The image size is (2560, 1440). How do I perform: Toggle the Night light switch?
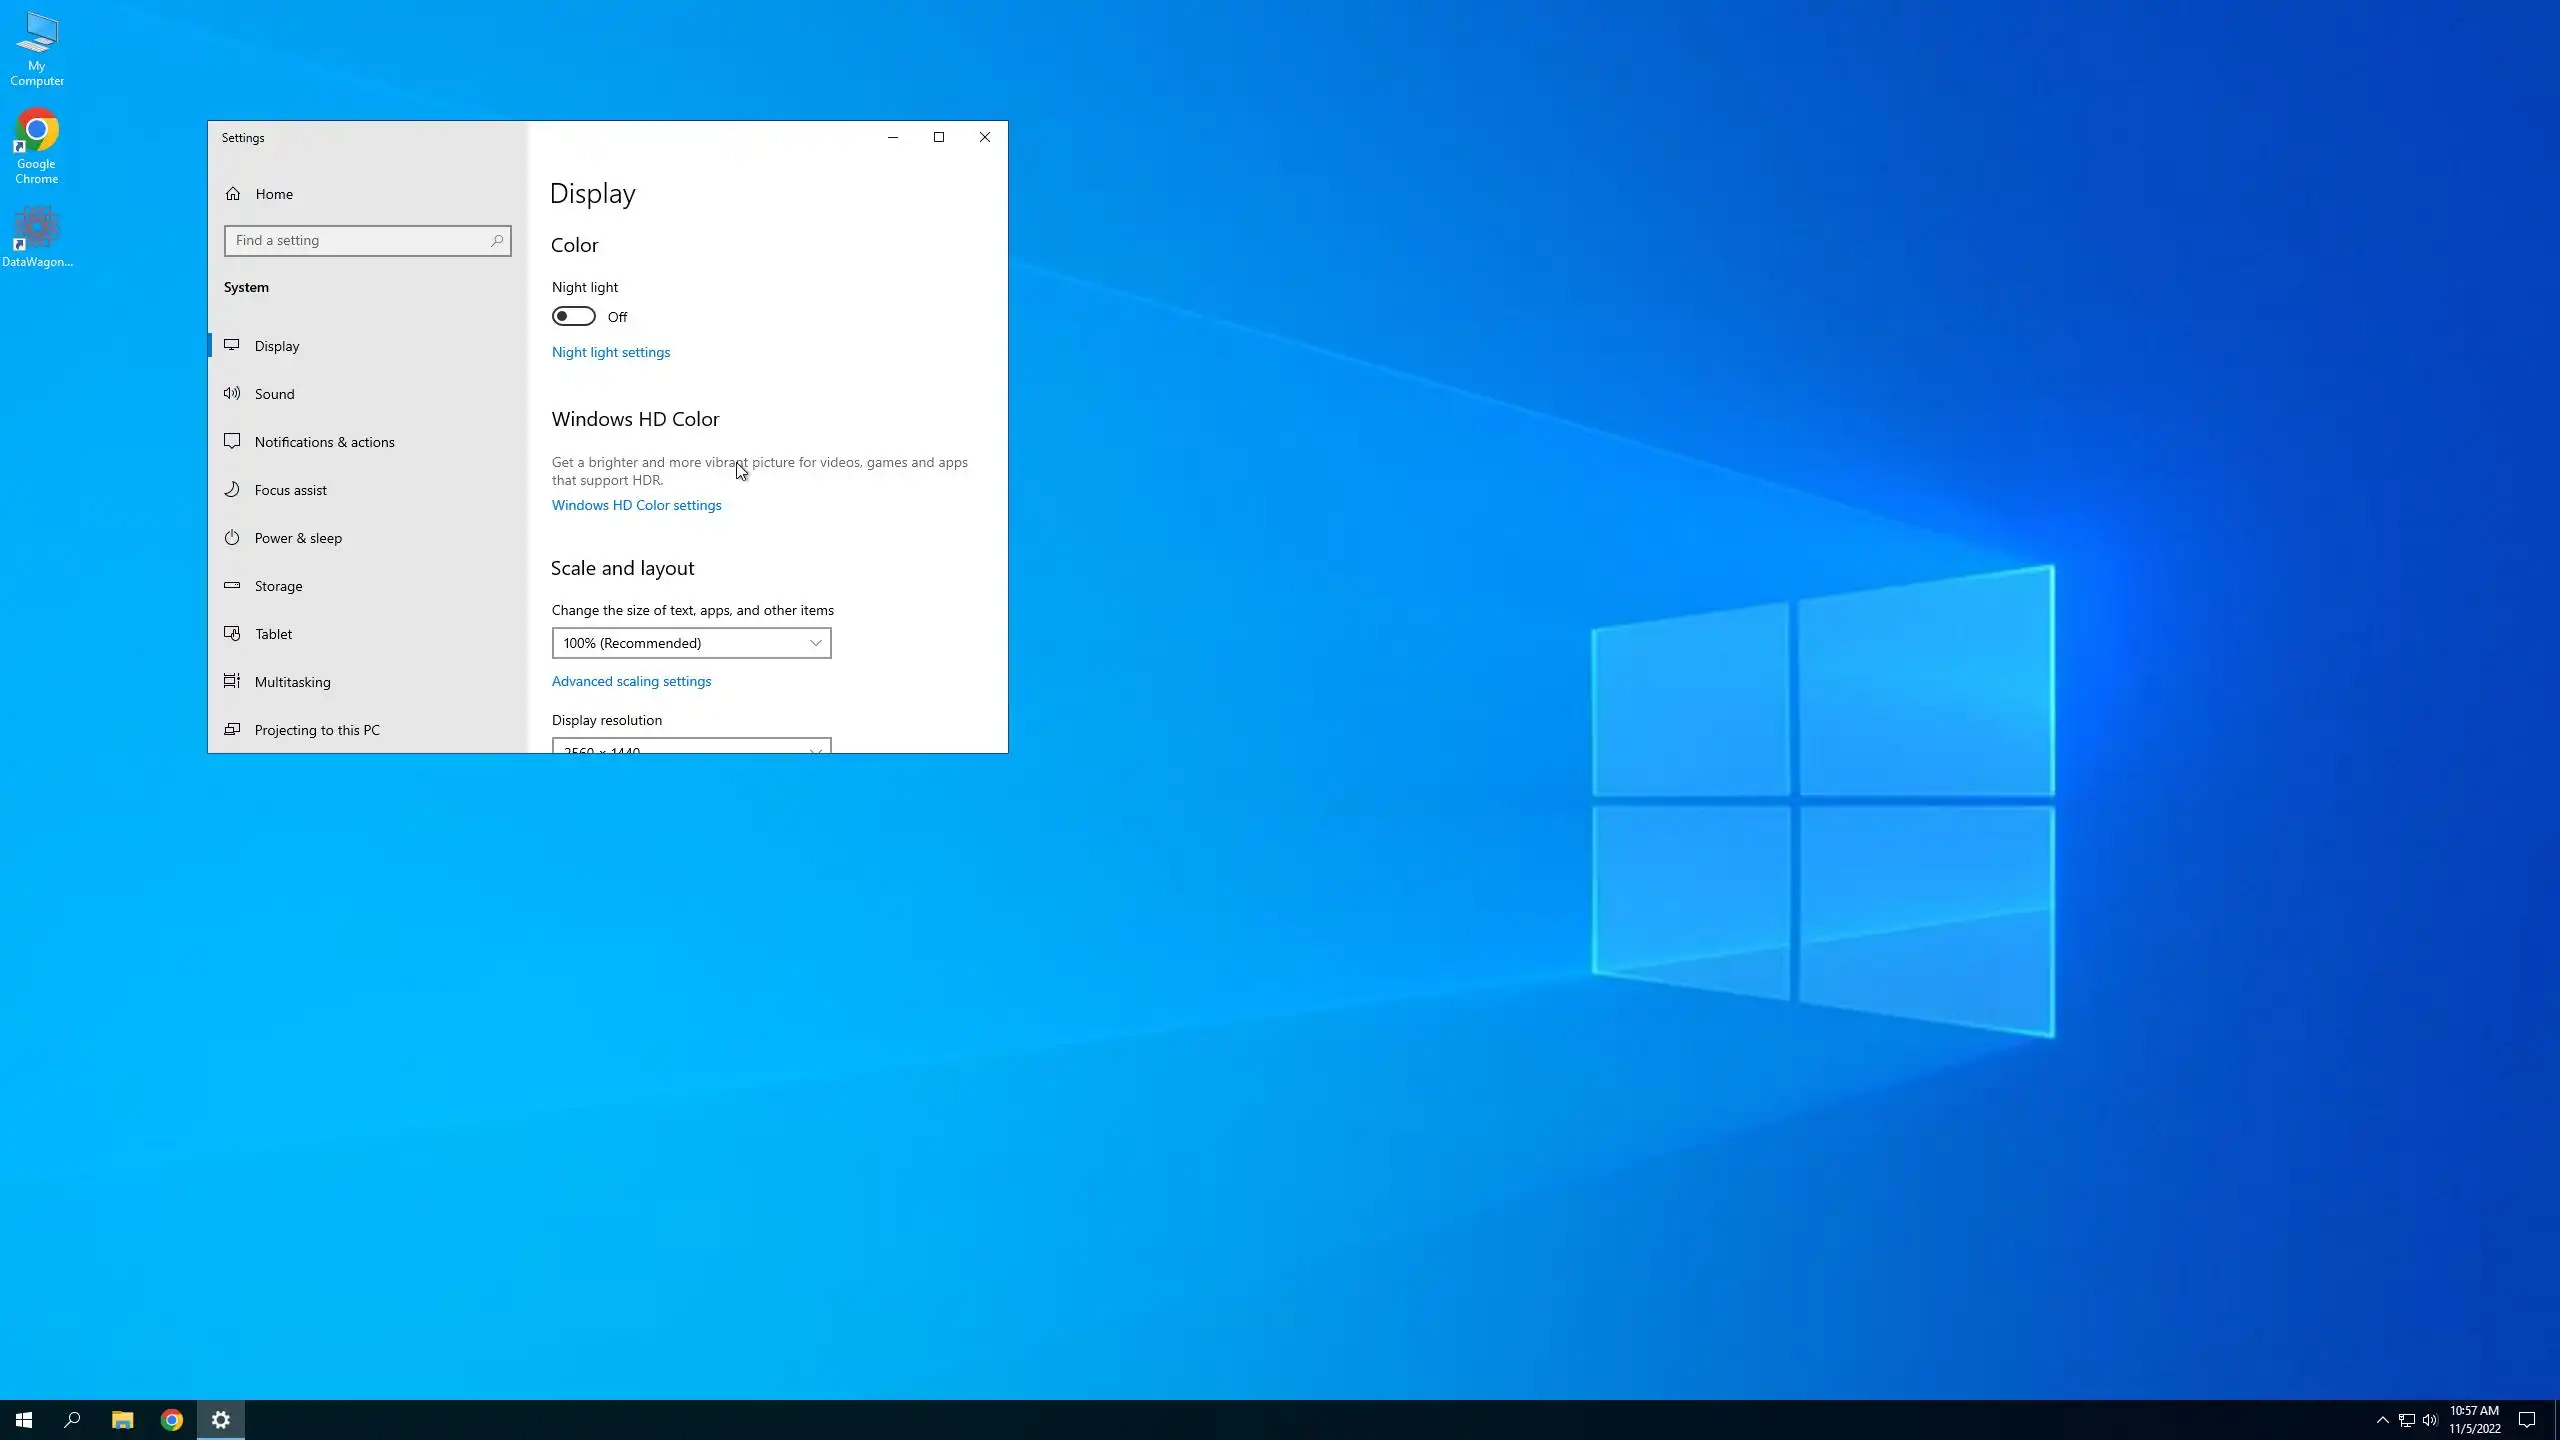coord(574,317)
